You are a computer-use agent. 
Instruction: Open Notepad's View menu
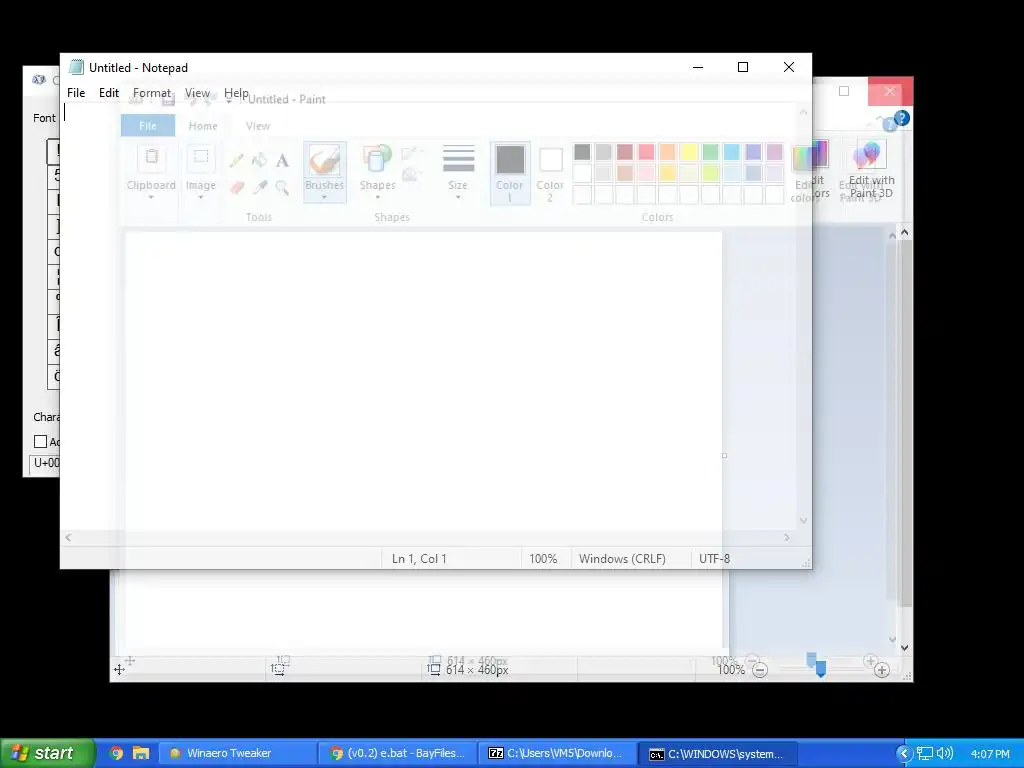pos(197,93)
